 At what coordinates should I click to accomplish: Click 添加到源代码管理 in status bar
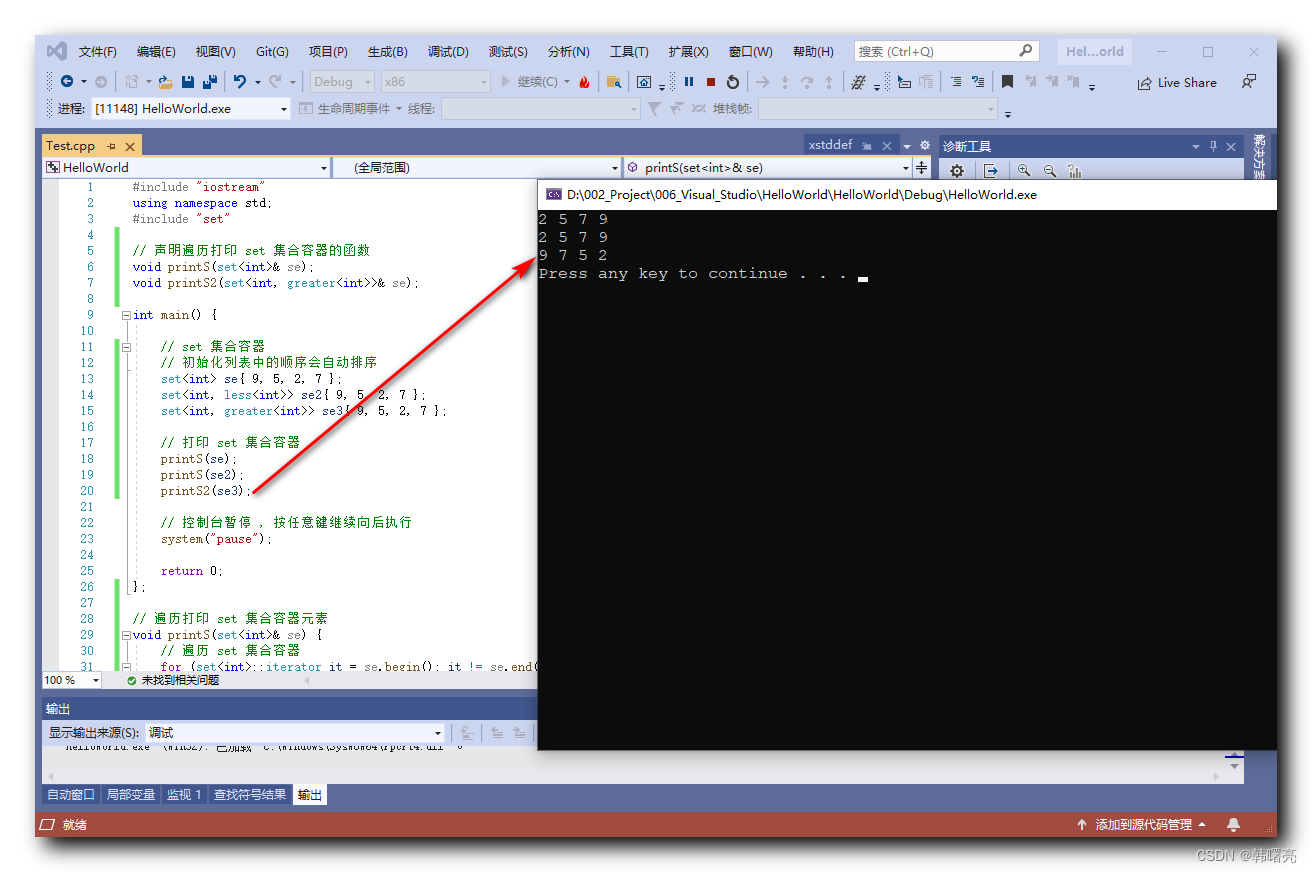[x=1143, y=825]
